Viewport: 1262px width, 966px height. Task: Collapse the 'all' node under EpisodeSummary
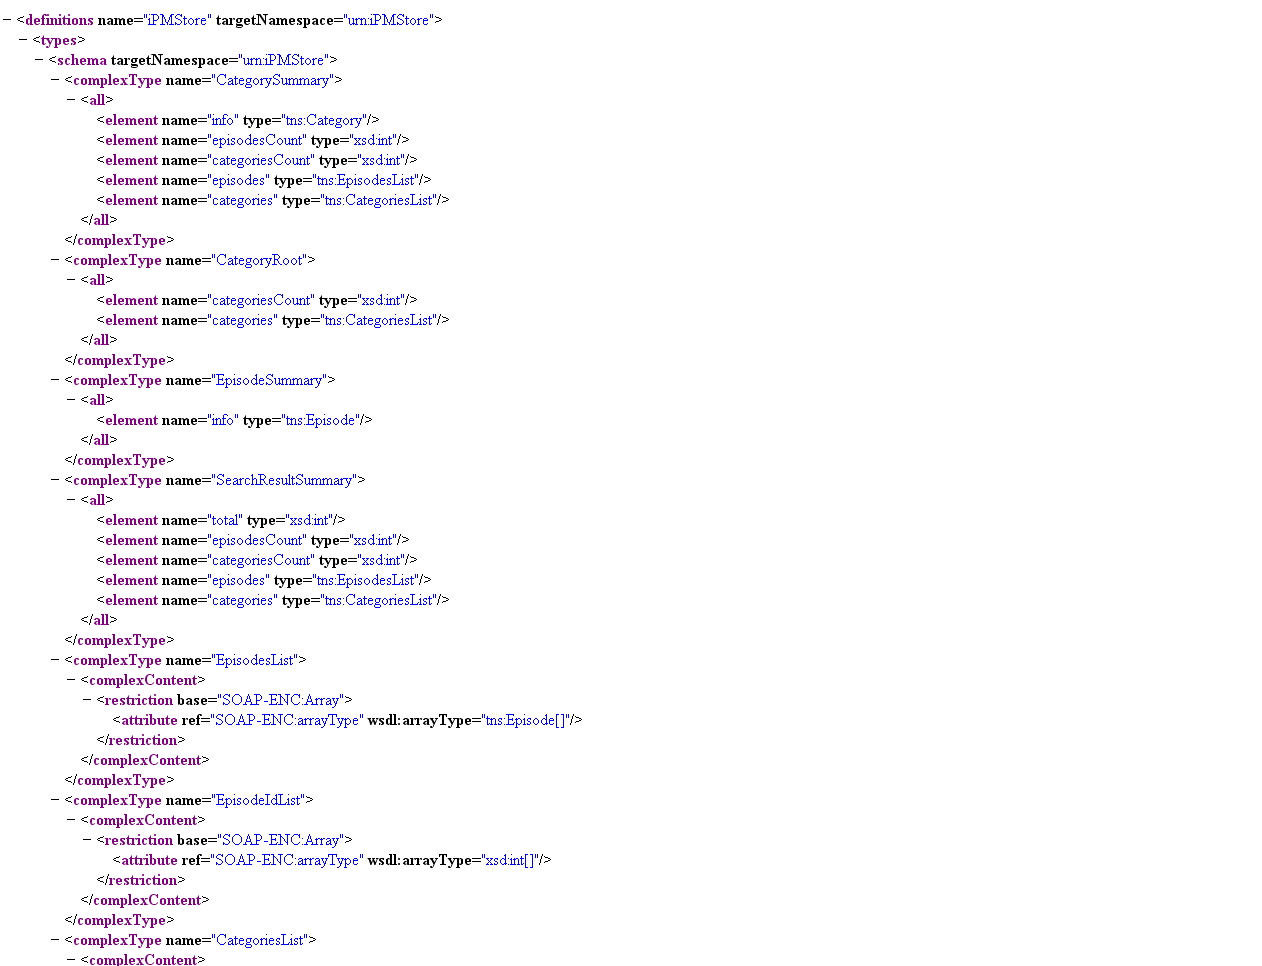(x=71, y=400)
